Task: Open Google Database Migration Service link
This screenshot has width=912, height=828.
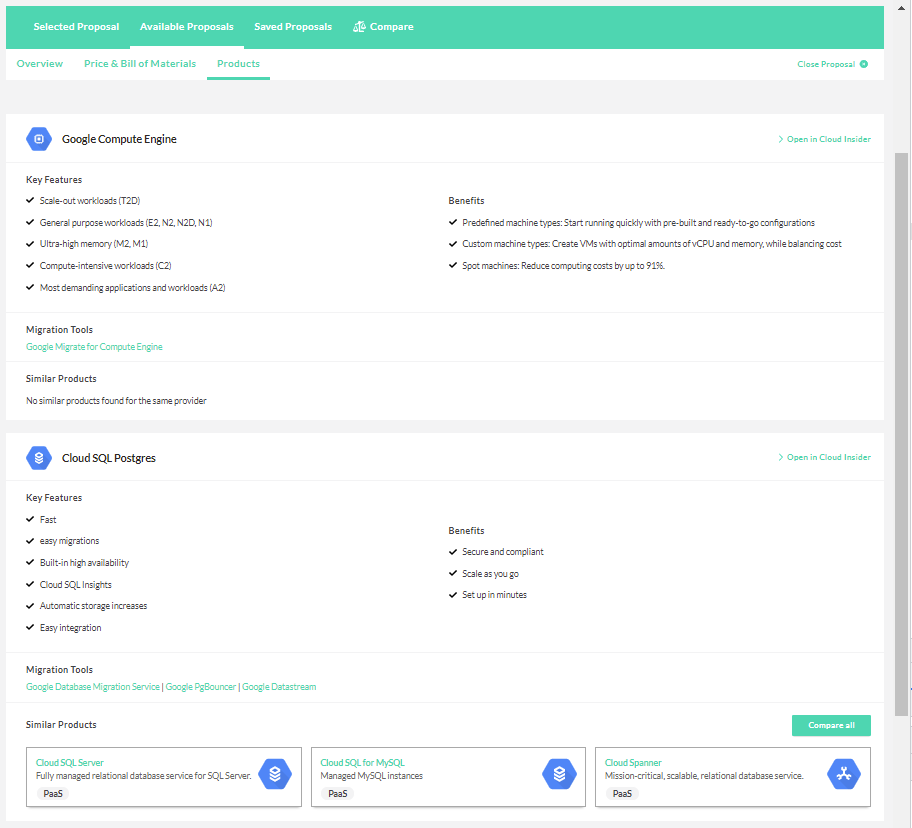Action: click(x=93, y=687)
